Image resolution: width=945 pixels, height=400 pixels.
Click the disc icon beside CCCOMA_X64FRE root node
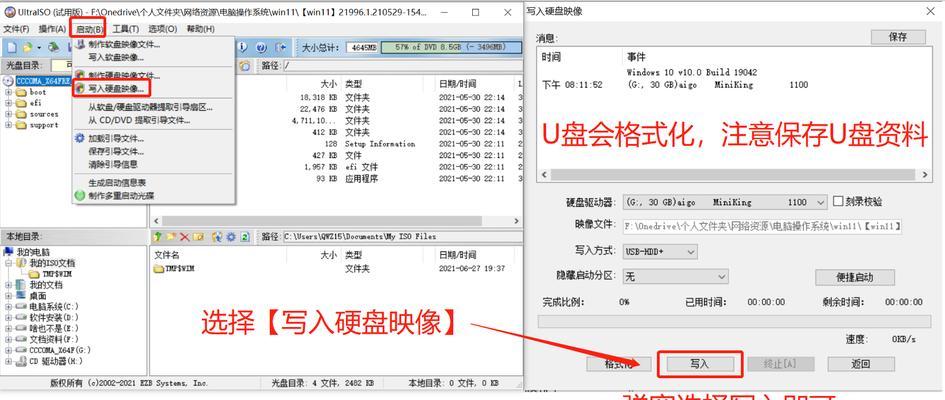point(8,81)
